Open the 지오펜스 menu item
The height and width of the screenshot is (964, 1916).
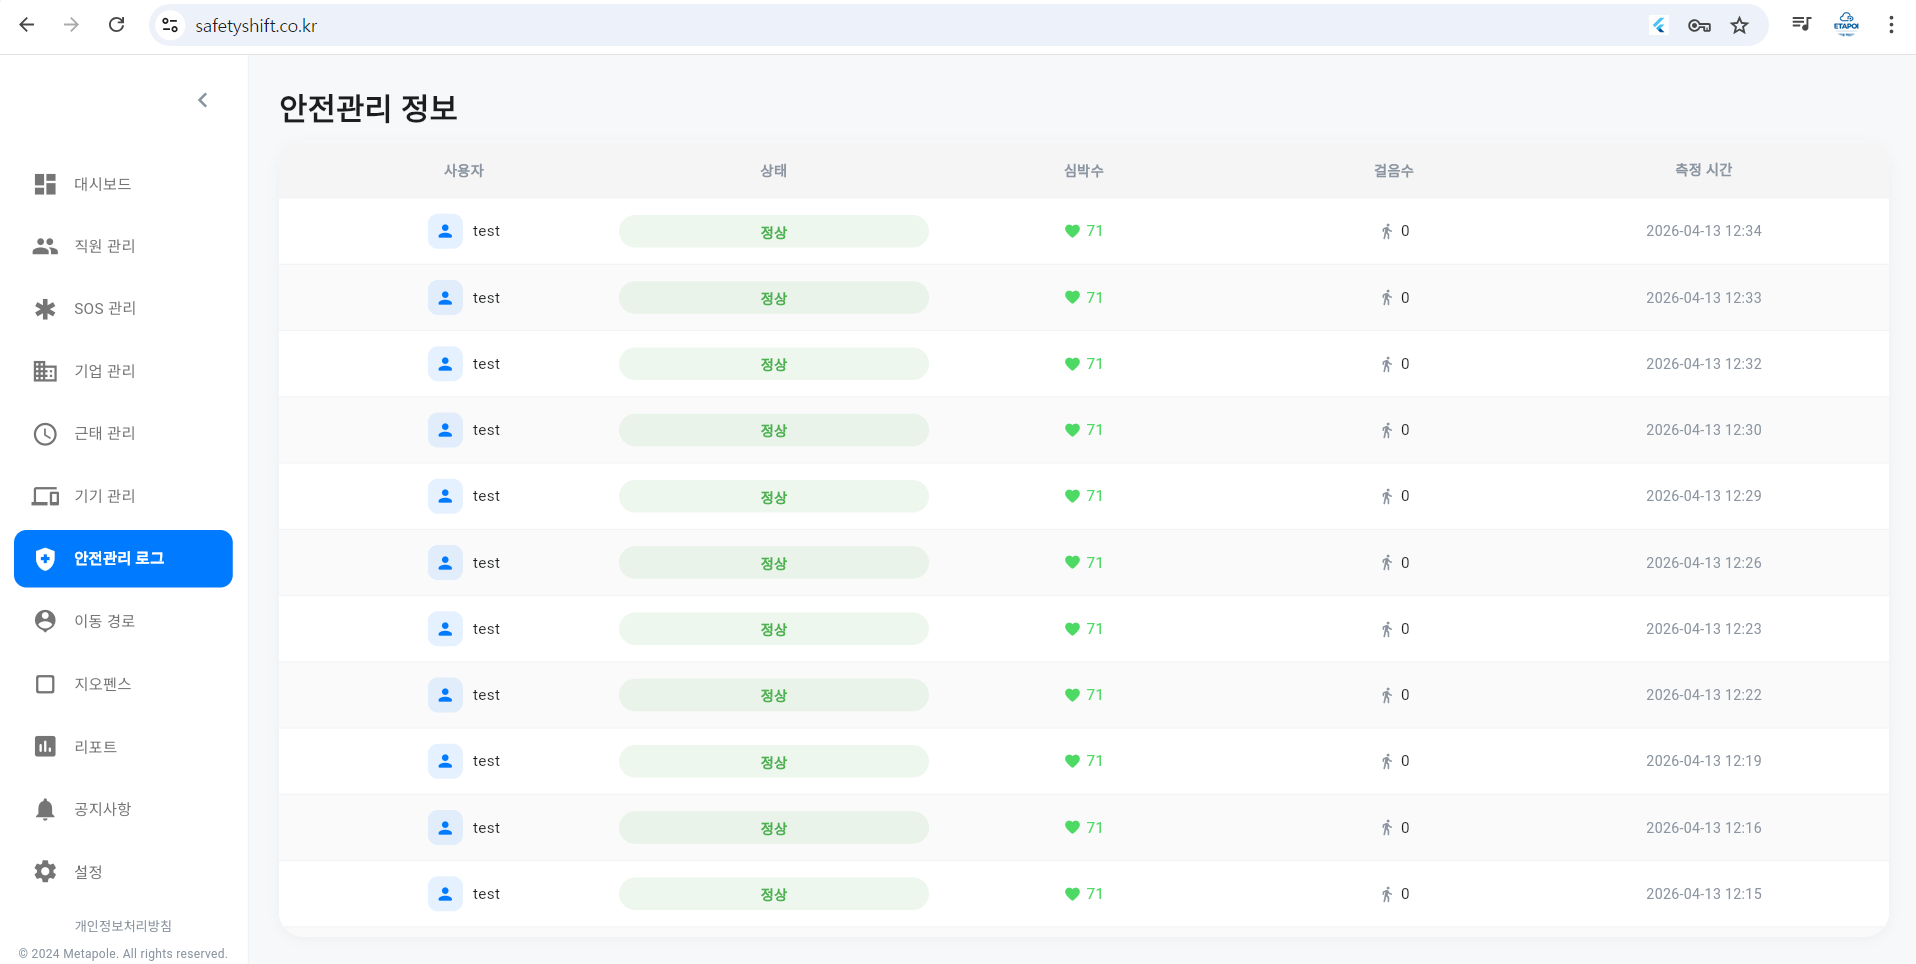(102, 684)
